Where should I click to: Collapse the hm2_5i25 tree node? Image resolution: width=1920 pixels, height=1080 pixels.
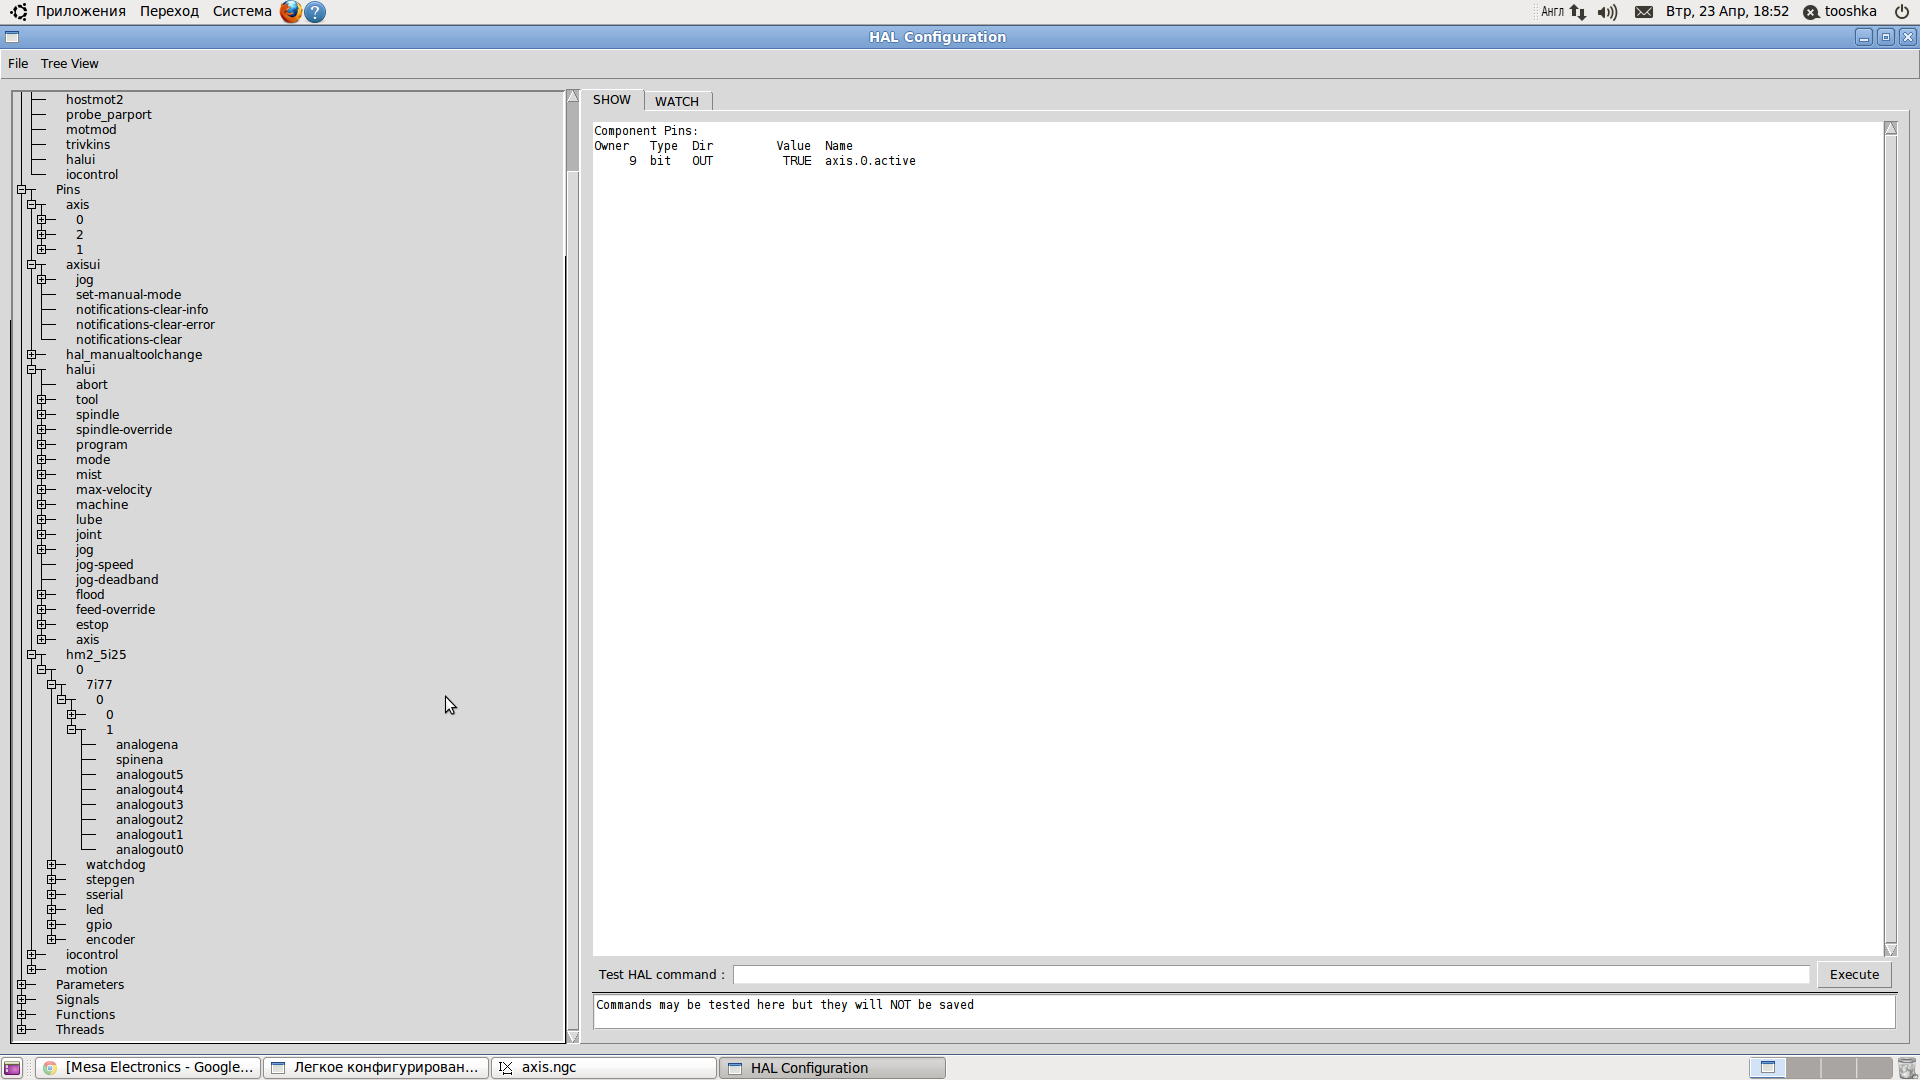32,655
